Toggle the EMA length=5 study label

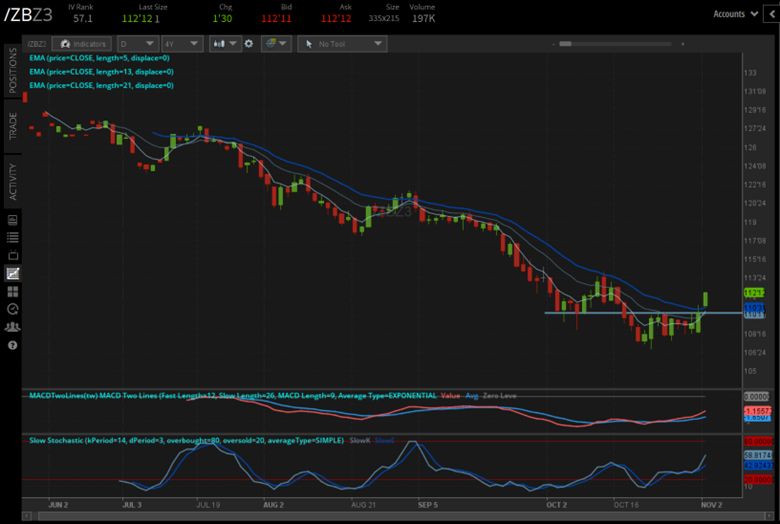(101, 58)
